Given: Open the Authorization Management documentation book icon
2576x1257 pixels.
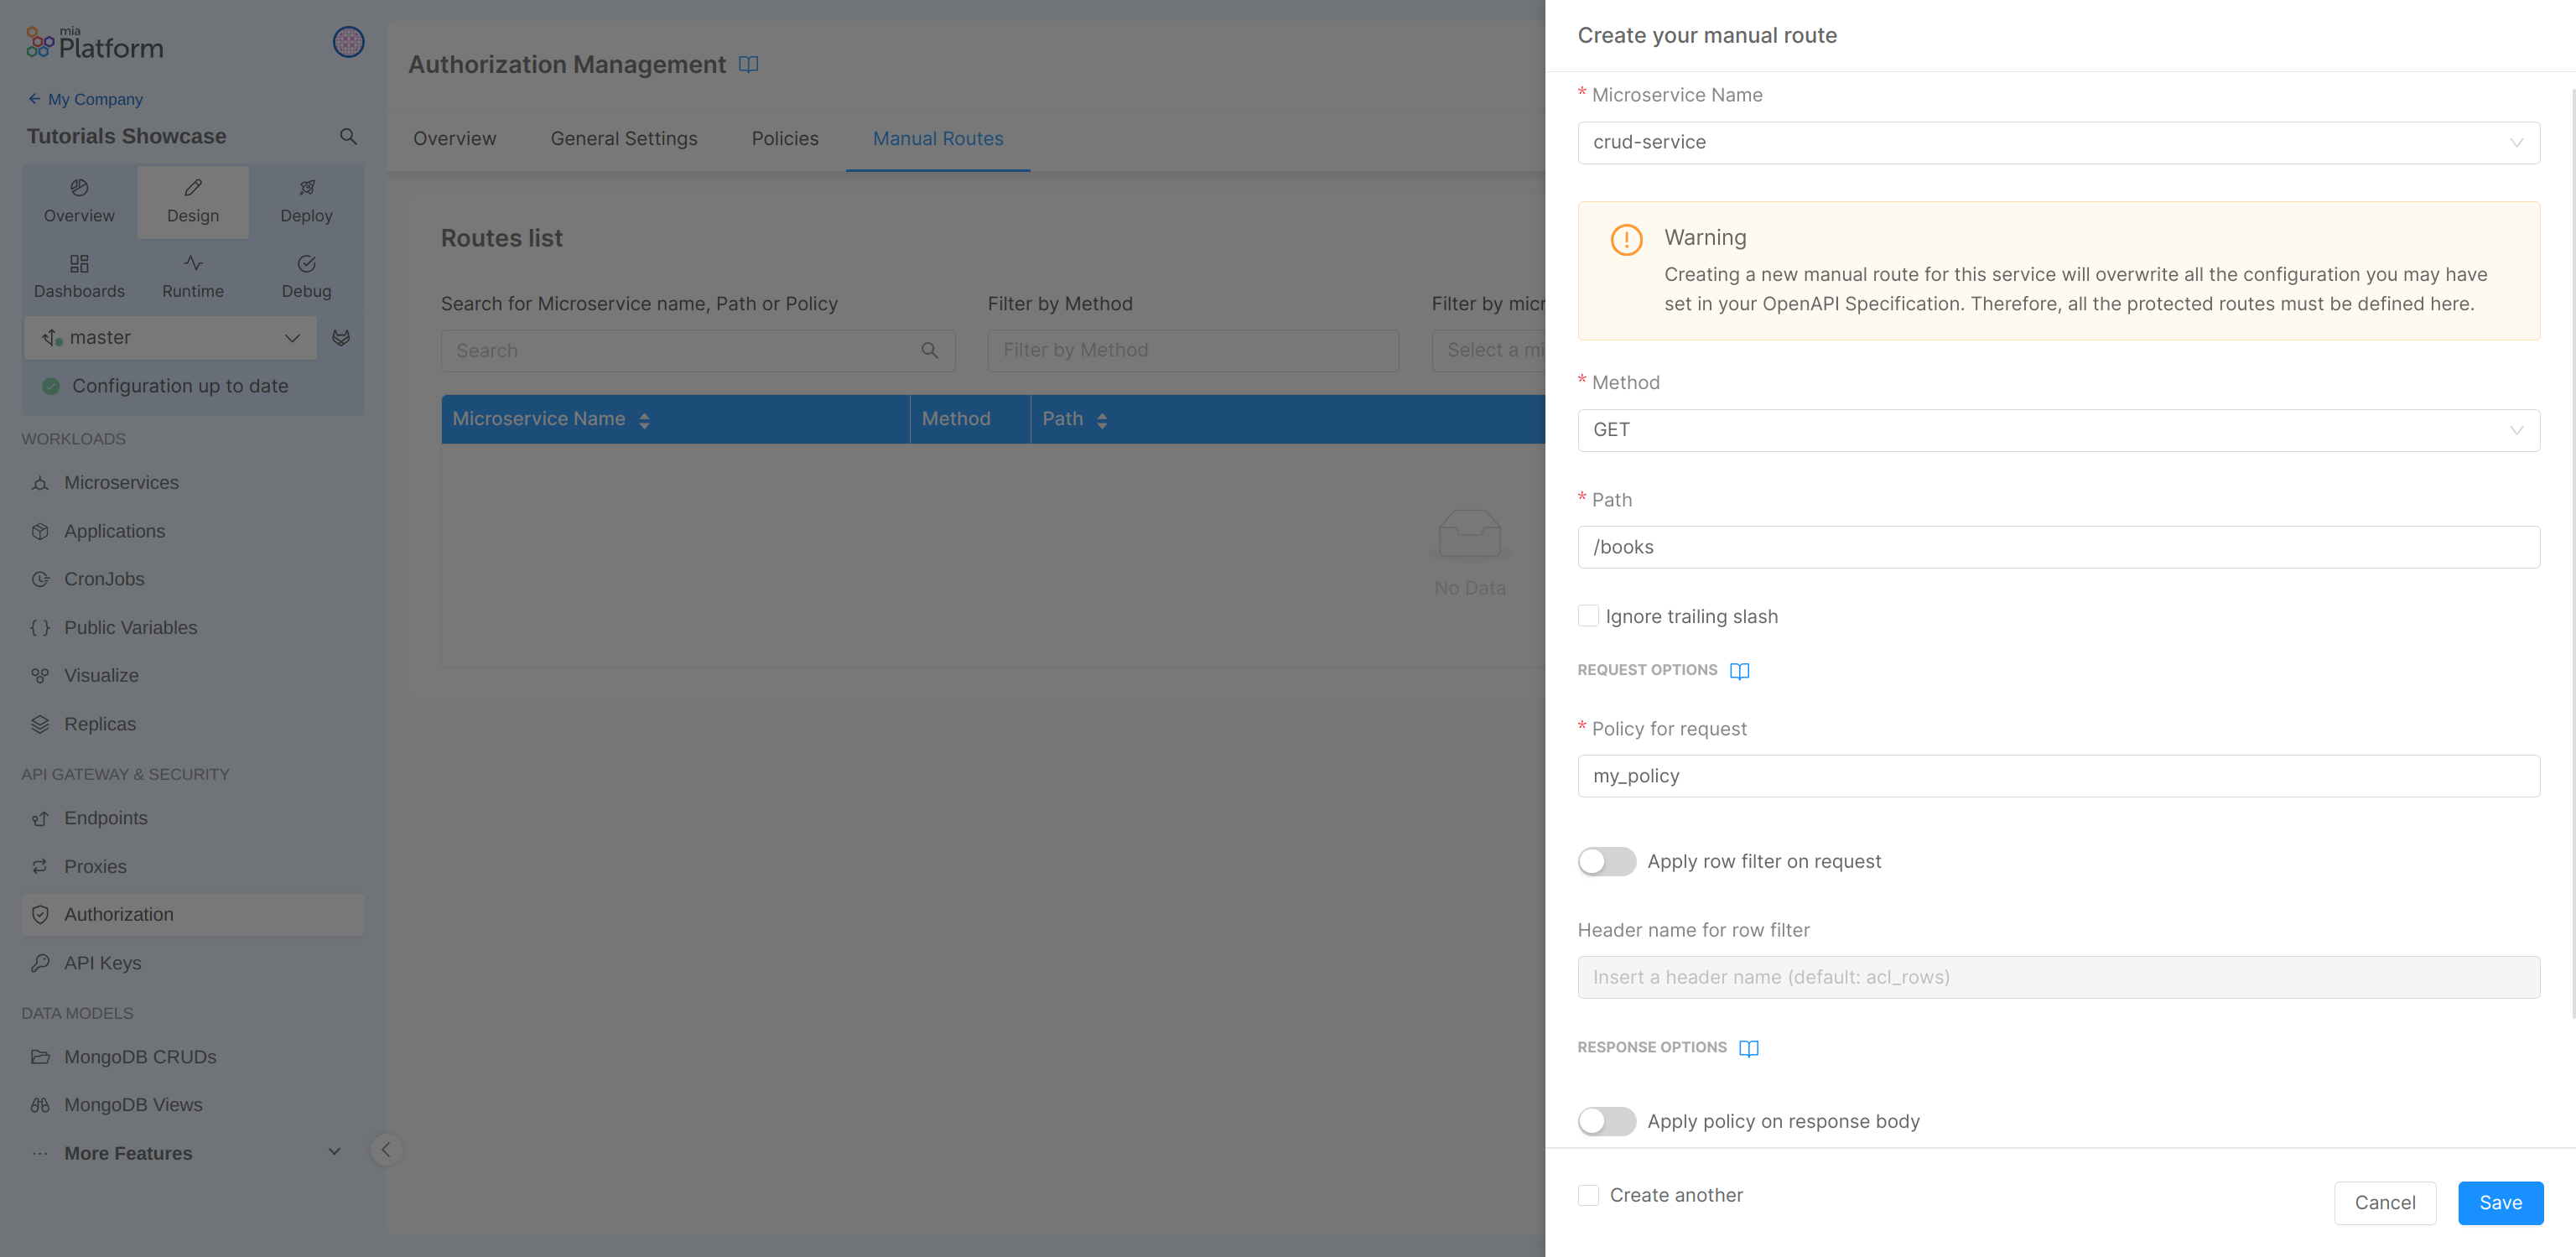Looking at the screenshot, I should [749, 64].
